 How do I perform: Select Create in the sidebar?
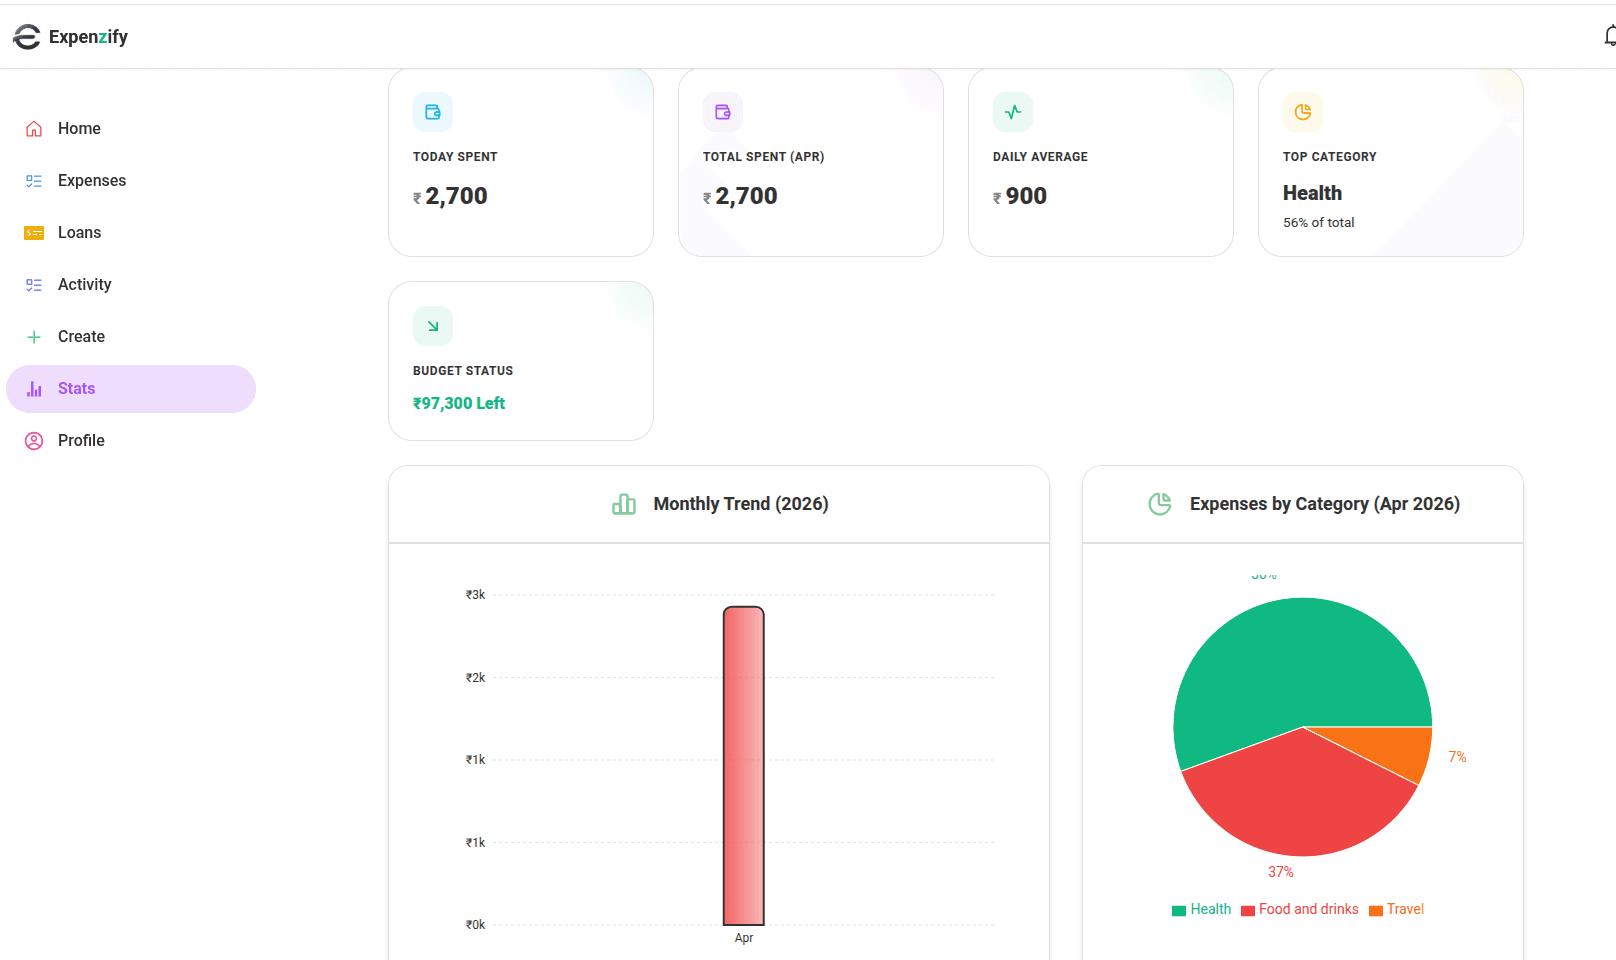81,336
